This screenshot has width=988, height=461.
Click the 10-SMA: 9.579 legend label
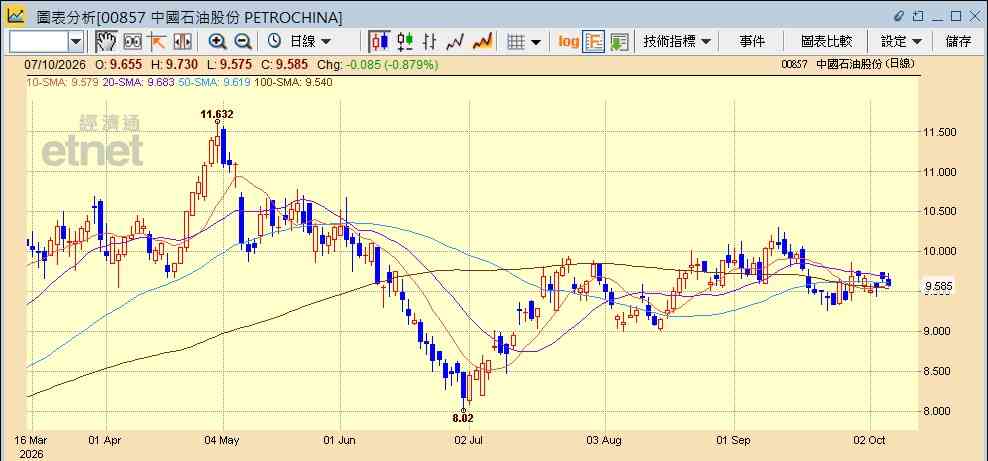click(x=62, y=82)
